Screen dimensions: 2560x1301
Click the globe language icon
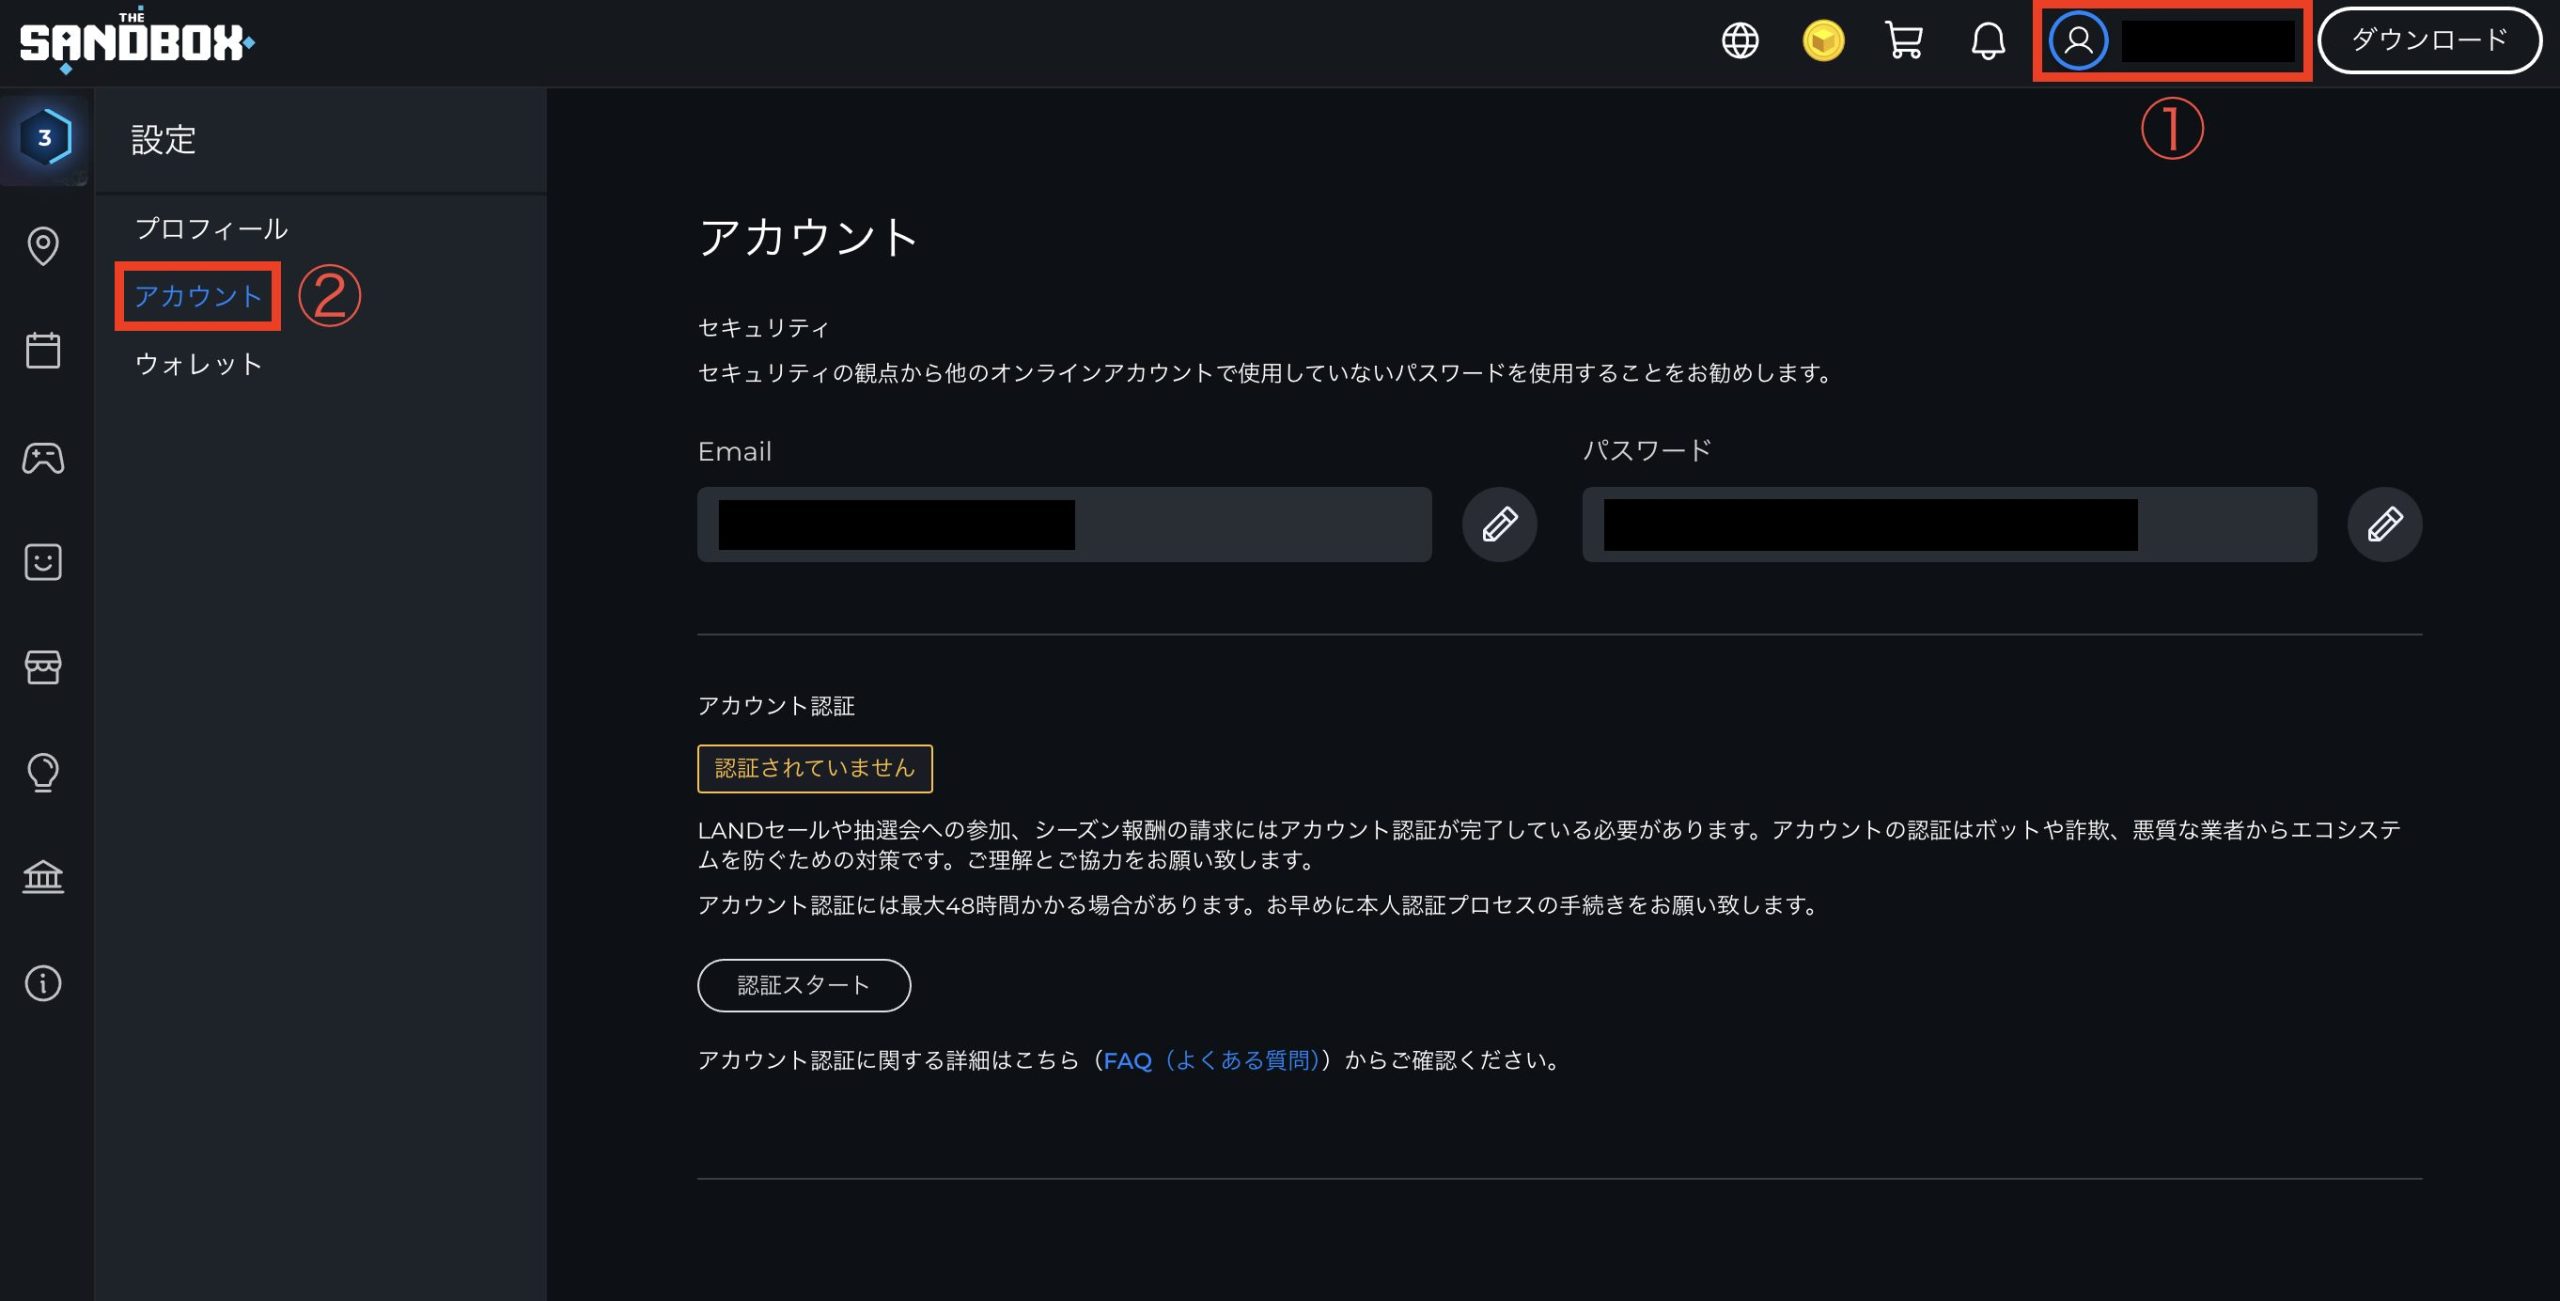tap(1740, 41)
